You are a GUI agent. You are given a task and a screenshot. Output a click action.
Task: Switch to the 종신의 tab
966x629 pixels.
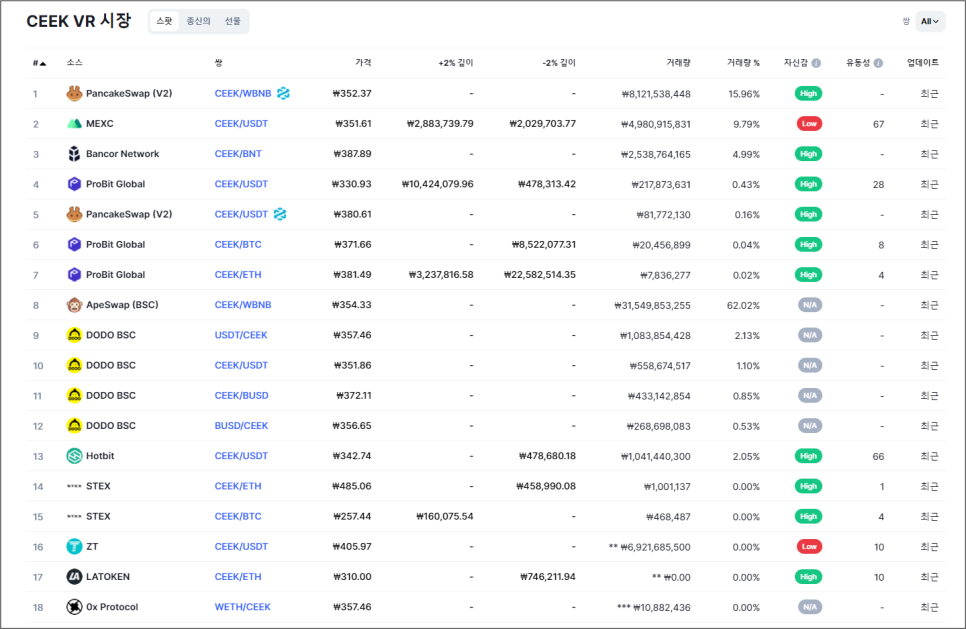pos(198,21)
